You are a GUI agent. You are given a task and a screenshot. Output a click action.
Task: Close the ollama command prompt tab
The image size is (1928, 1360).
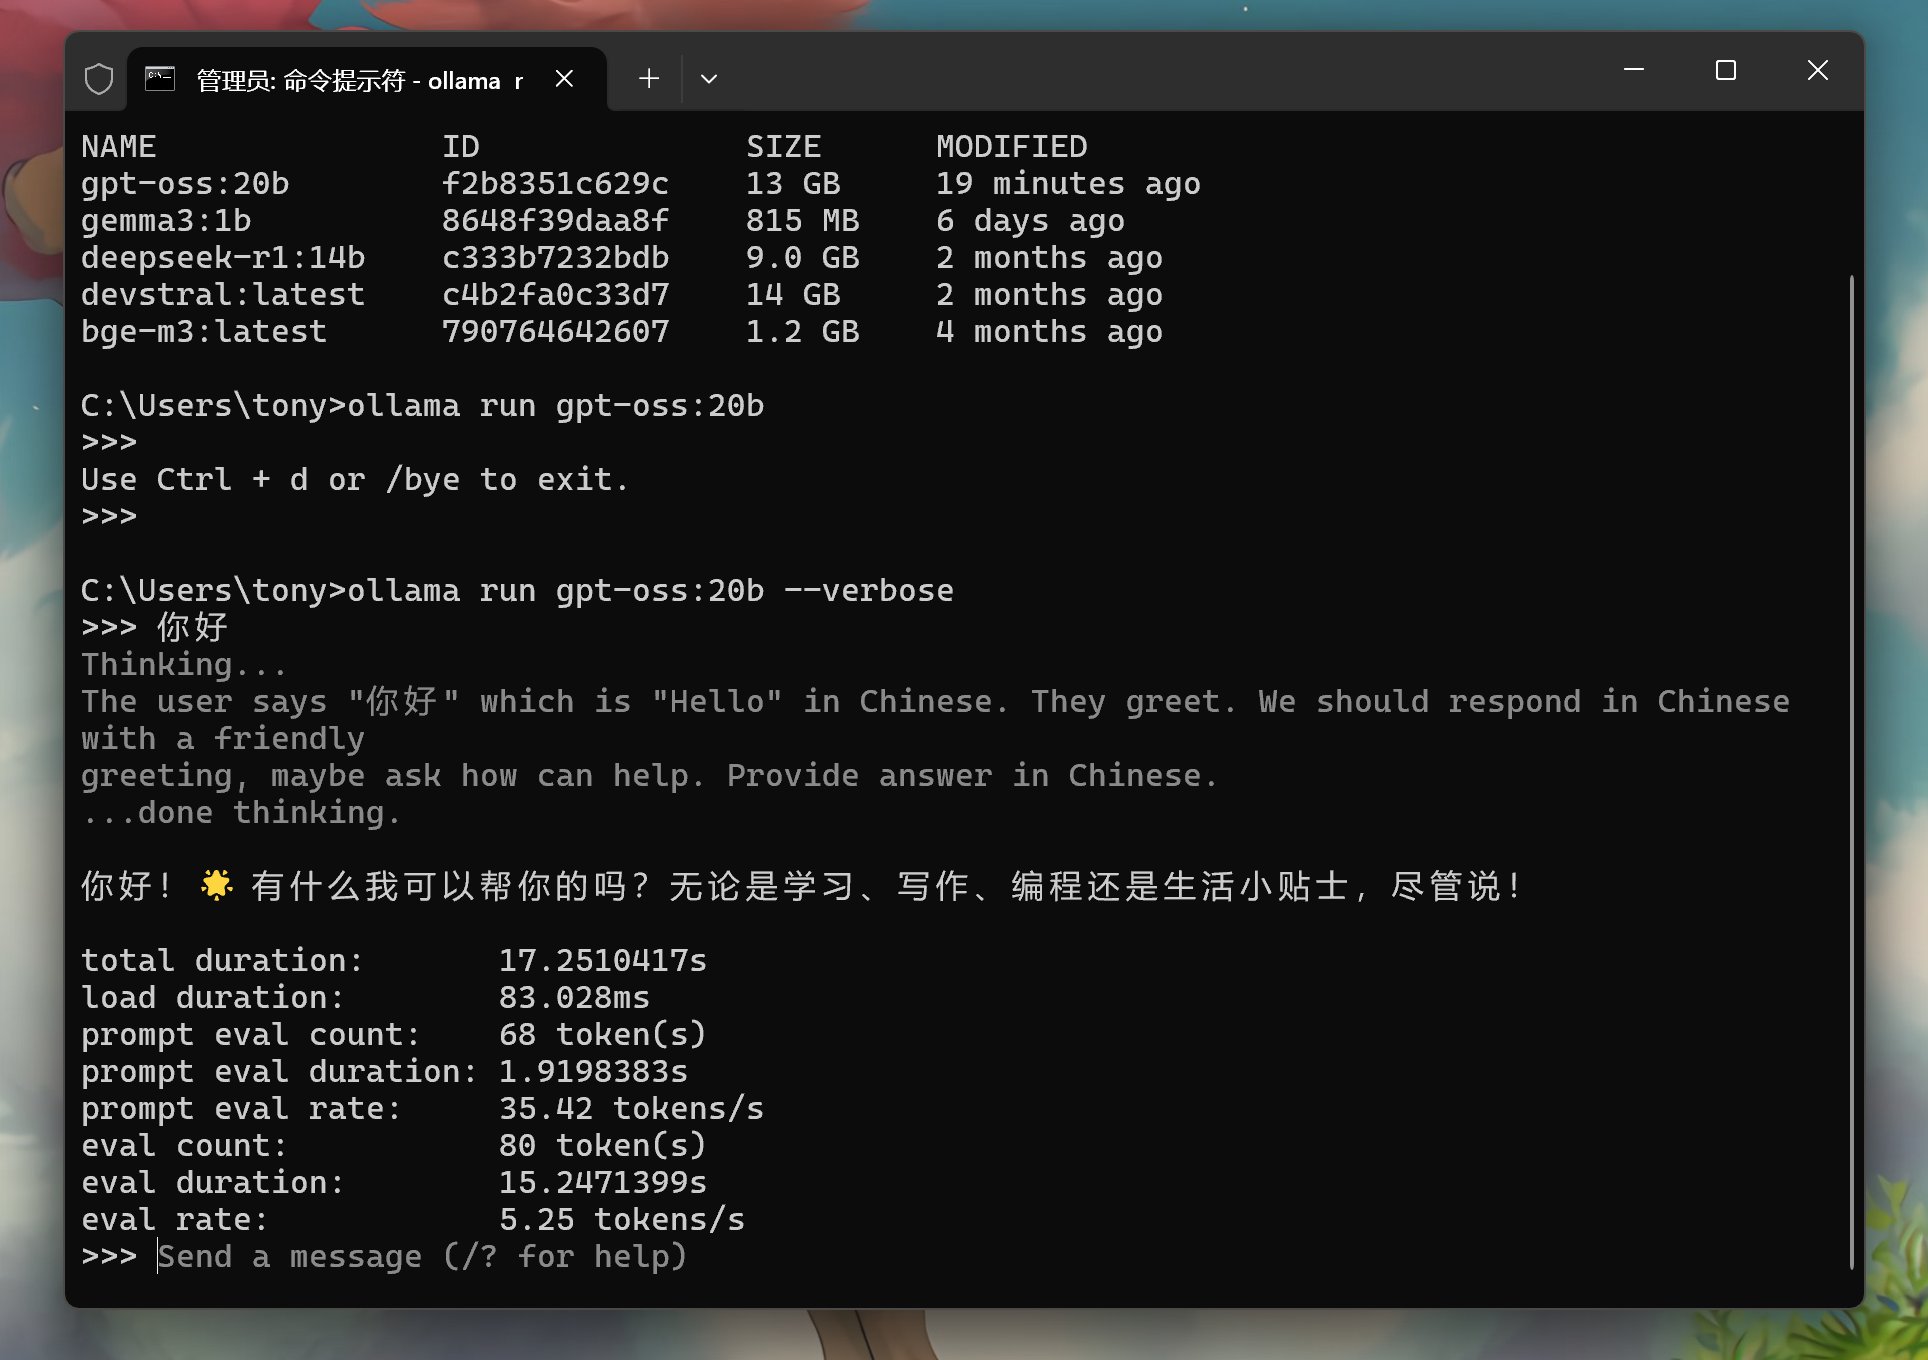click(564, 79)
